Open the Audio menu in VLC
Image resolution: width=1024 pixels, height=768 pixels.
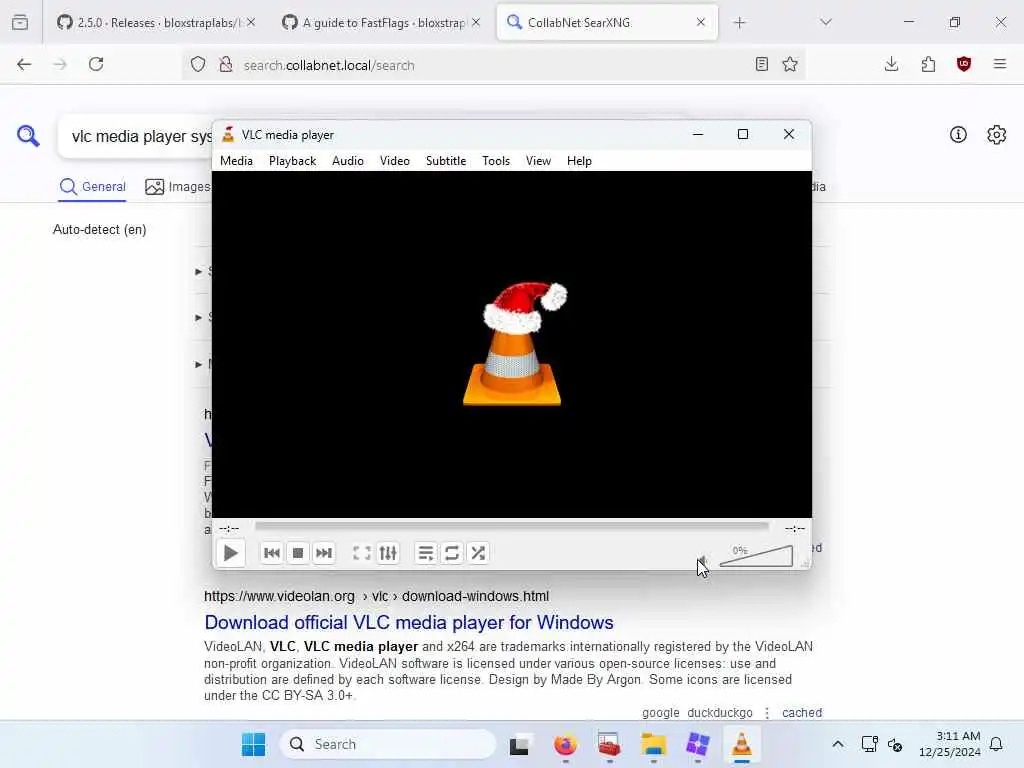pos(347,161)
